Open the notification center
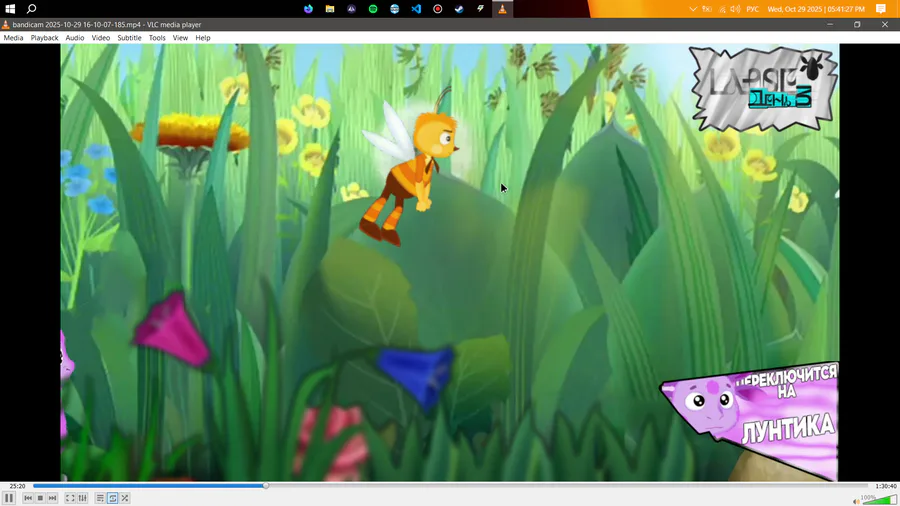This screenshot has width=900, height=506. (881, 9)
